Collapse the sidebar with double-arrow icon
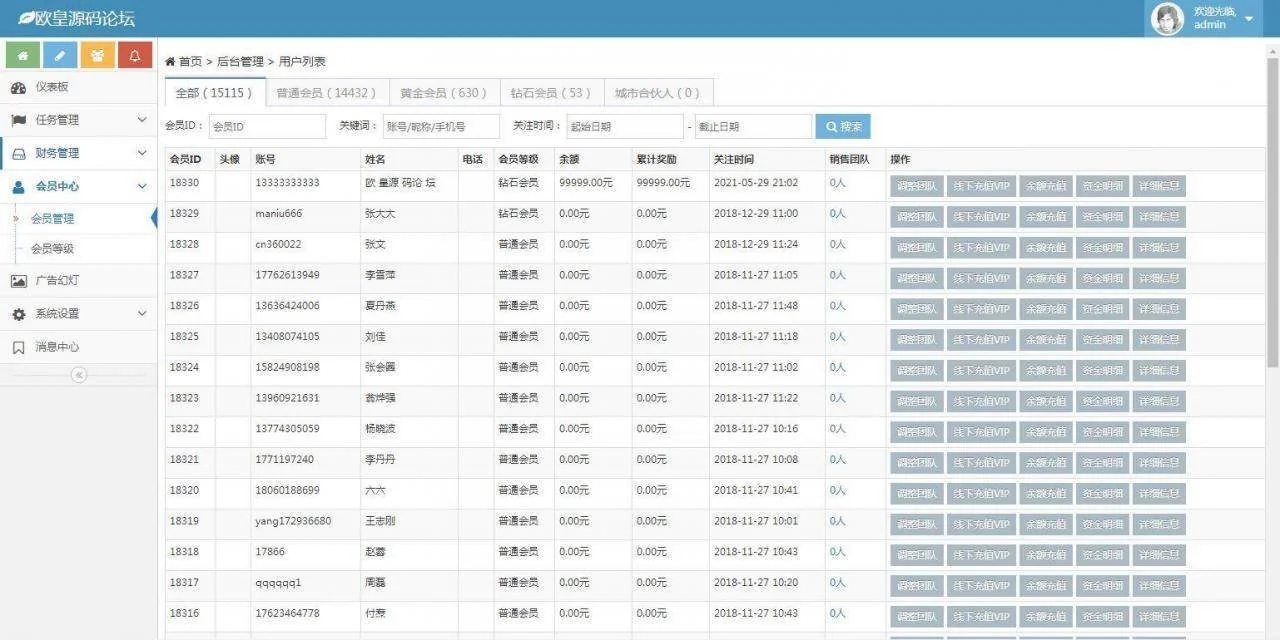 pyautogui.click(x=79, y=375)
